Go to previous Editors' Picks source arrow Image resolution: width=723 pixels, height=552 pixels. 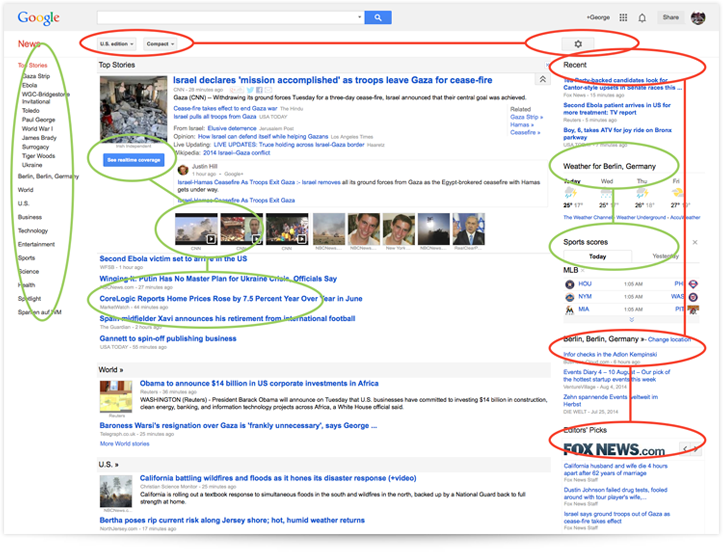click(685, 449)
